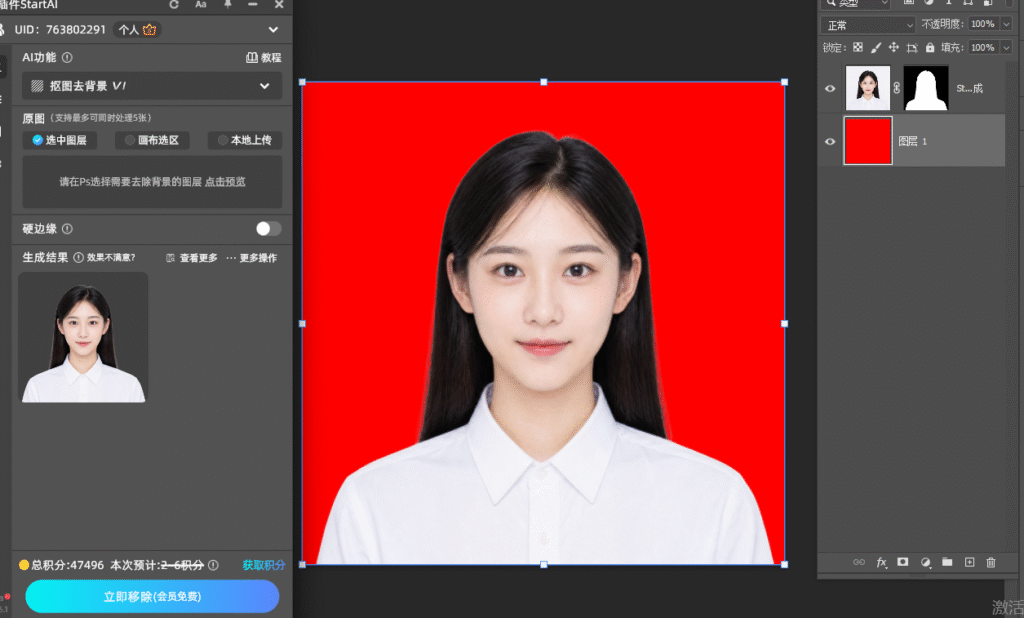Viewport: 1024px width, 618px height.
Task: Open the fx layer style menu
Action: pyautogui.click(x=881, y=562)
